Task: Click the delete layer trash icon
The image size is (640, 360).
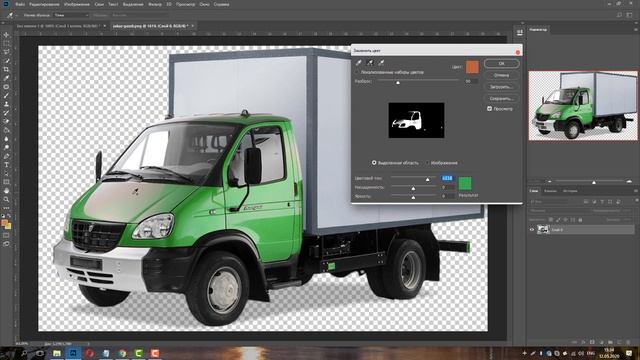Action: 628,342
